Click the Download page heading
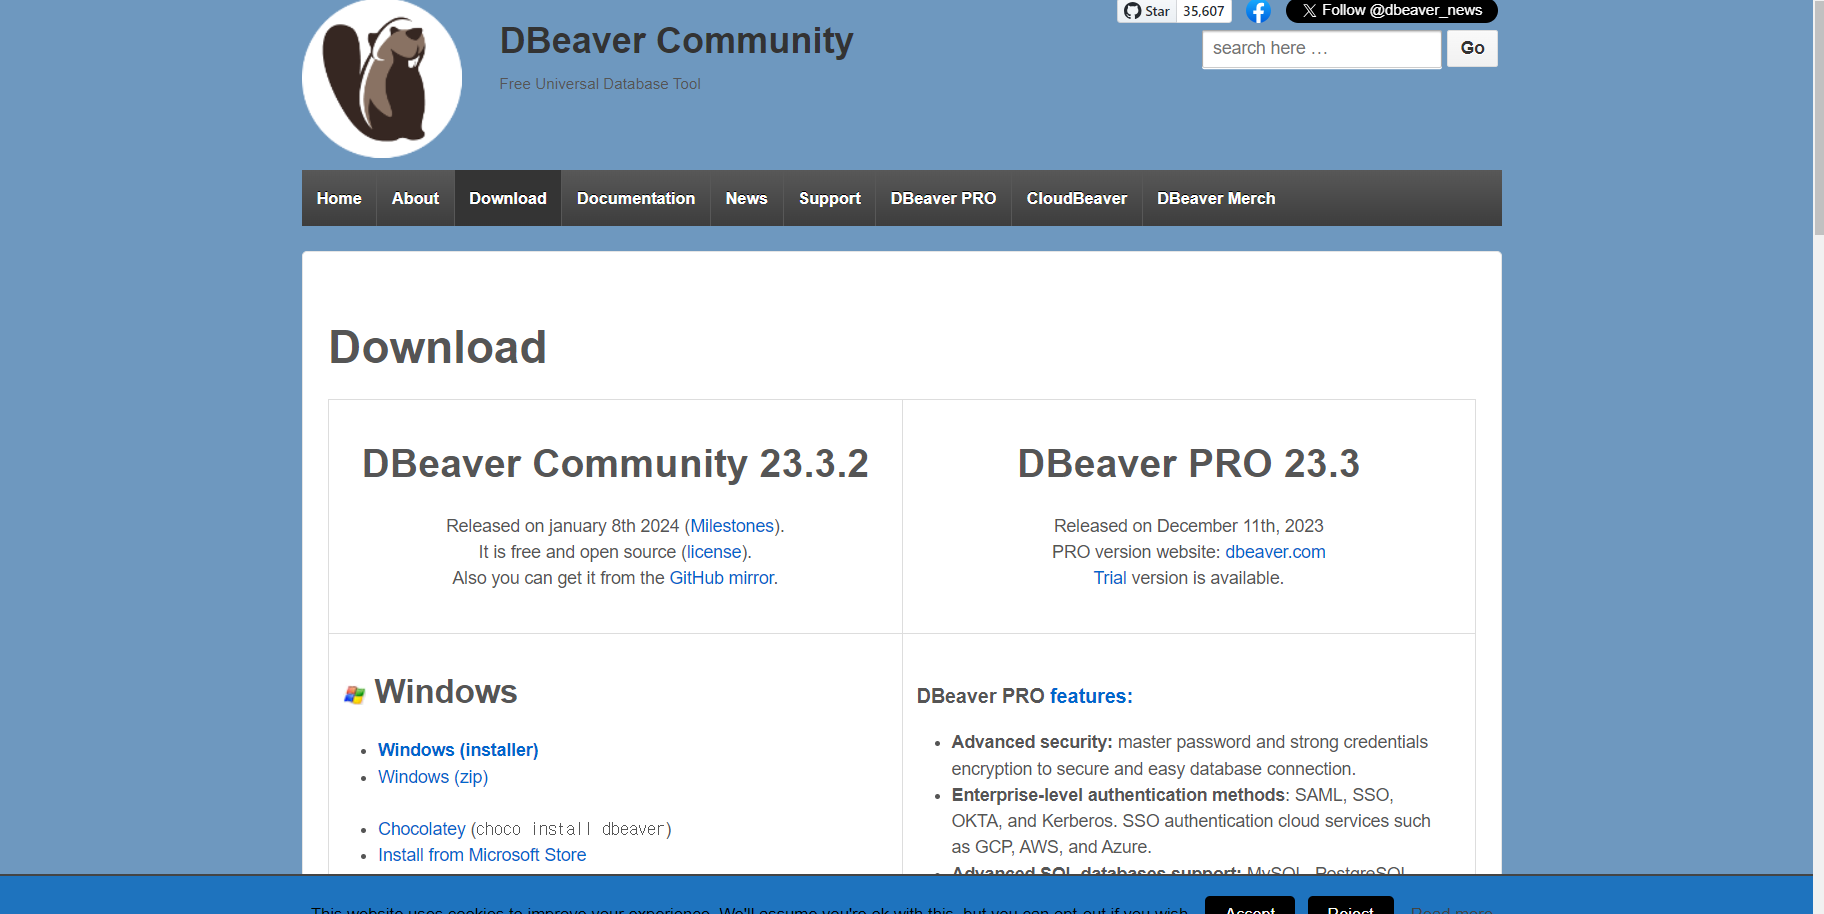 click(438, 348)
